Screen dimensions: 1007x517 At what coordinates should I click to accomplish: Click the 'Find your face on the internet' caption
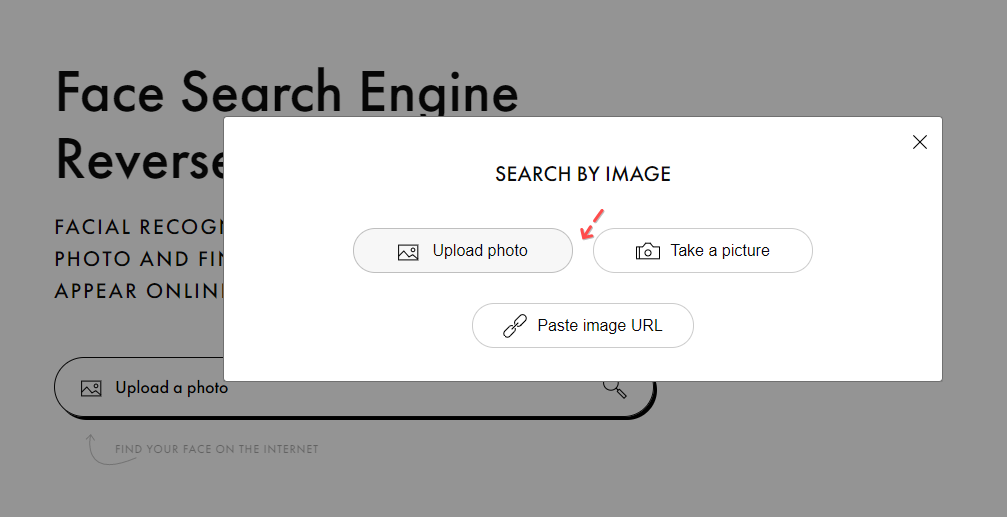click(216, 450)
